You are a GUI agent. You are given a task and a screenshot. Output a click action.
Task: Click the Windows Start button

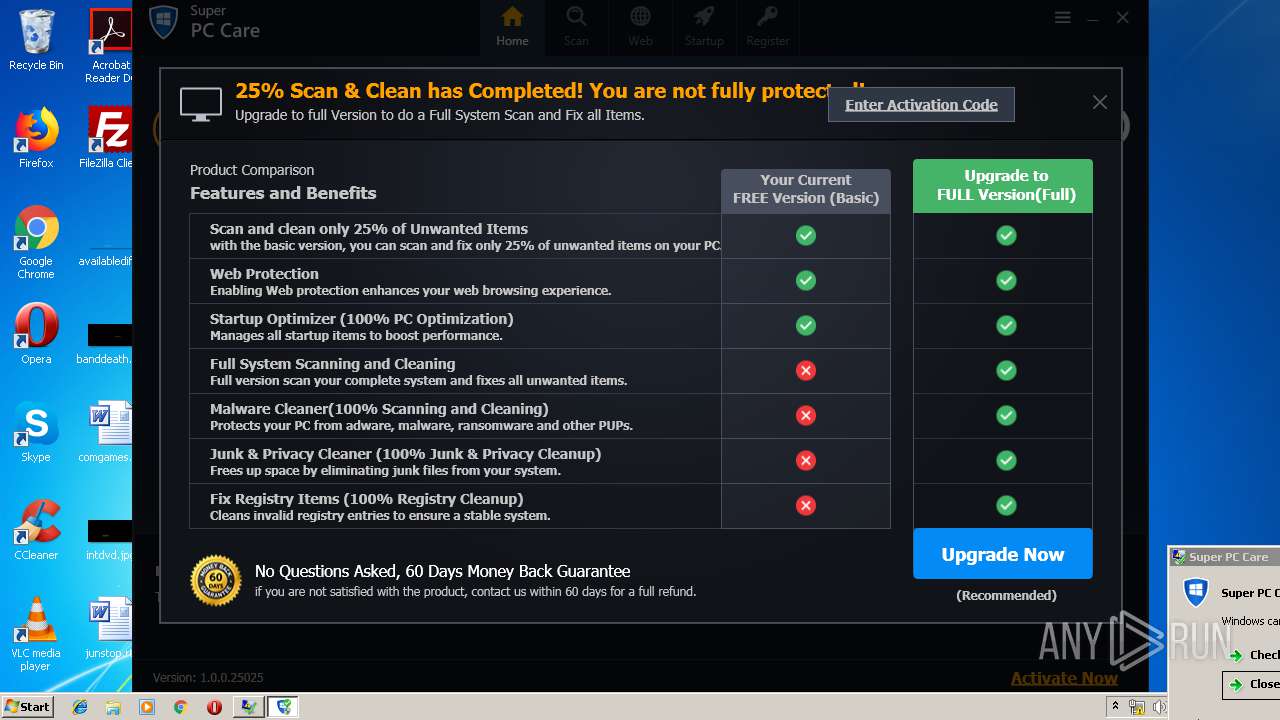pyautogui.click(x=28, y=706)
